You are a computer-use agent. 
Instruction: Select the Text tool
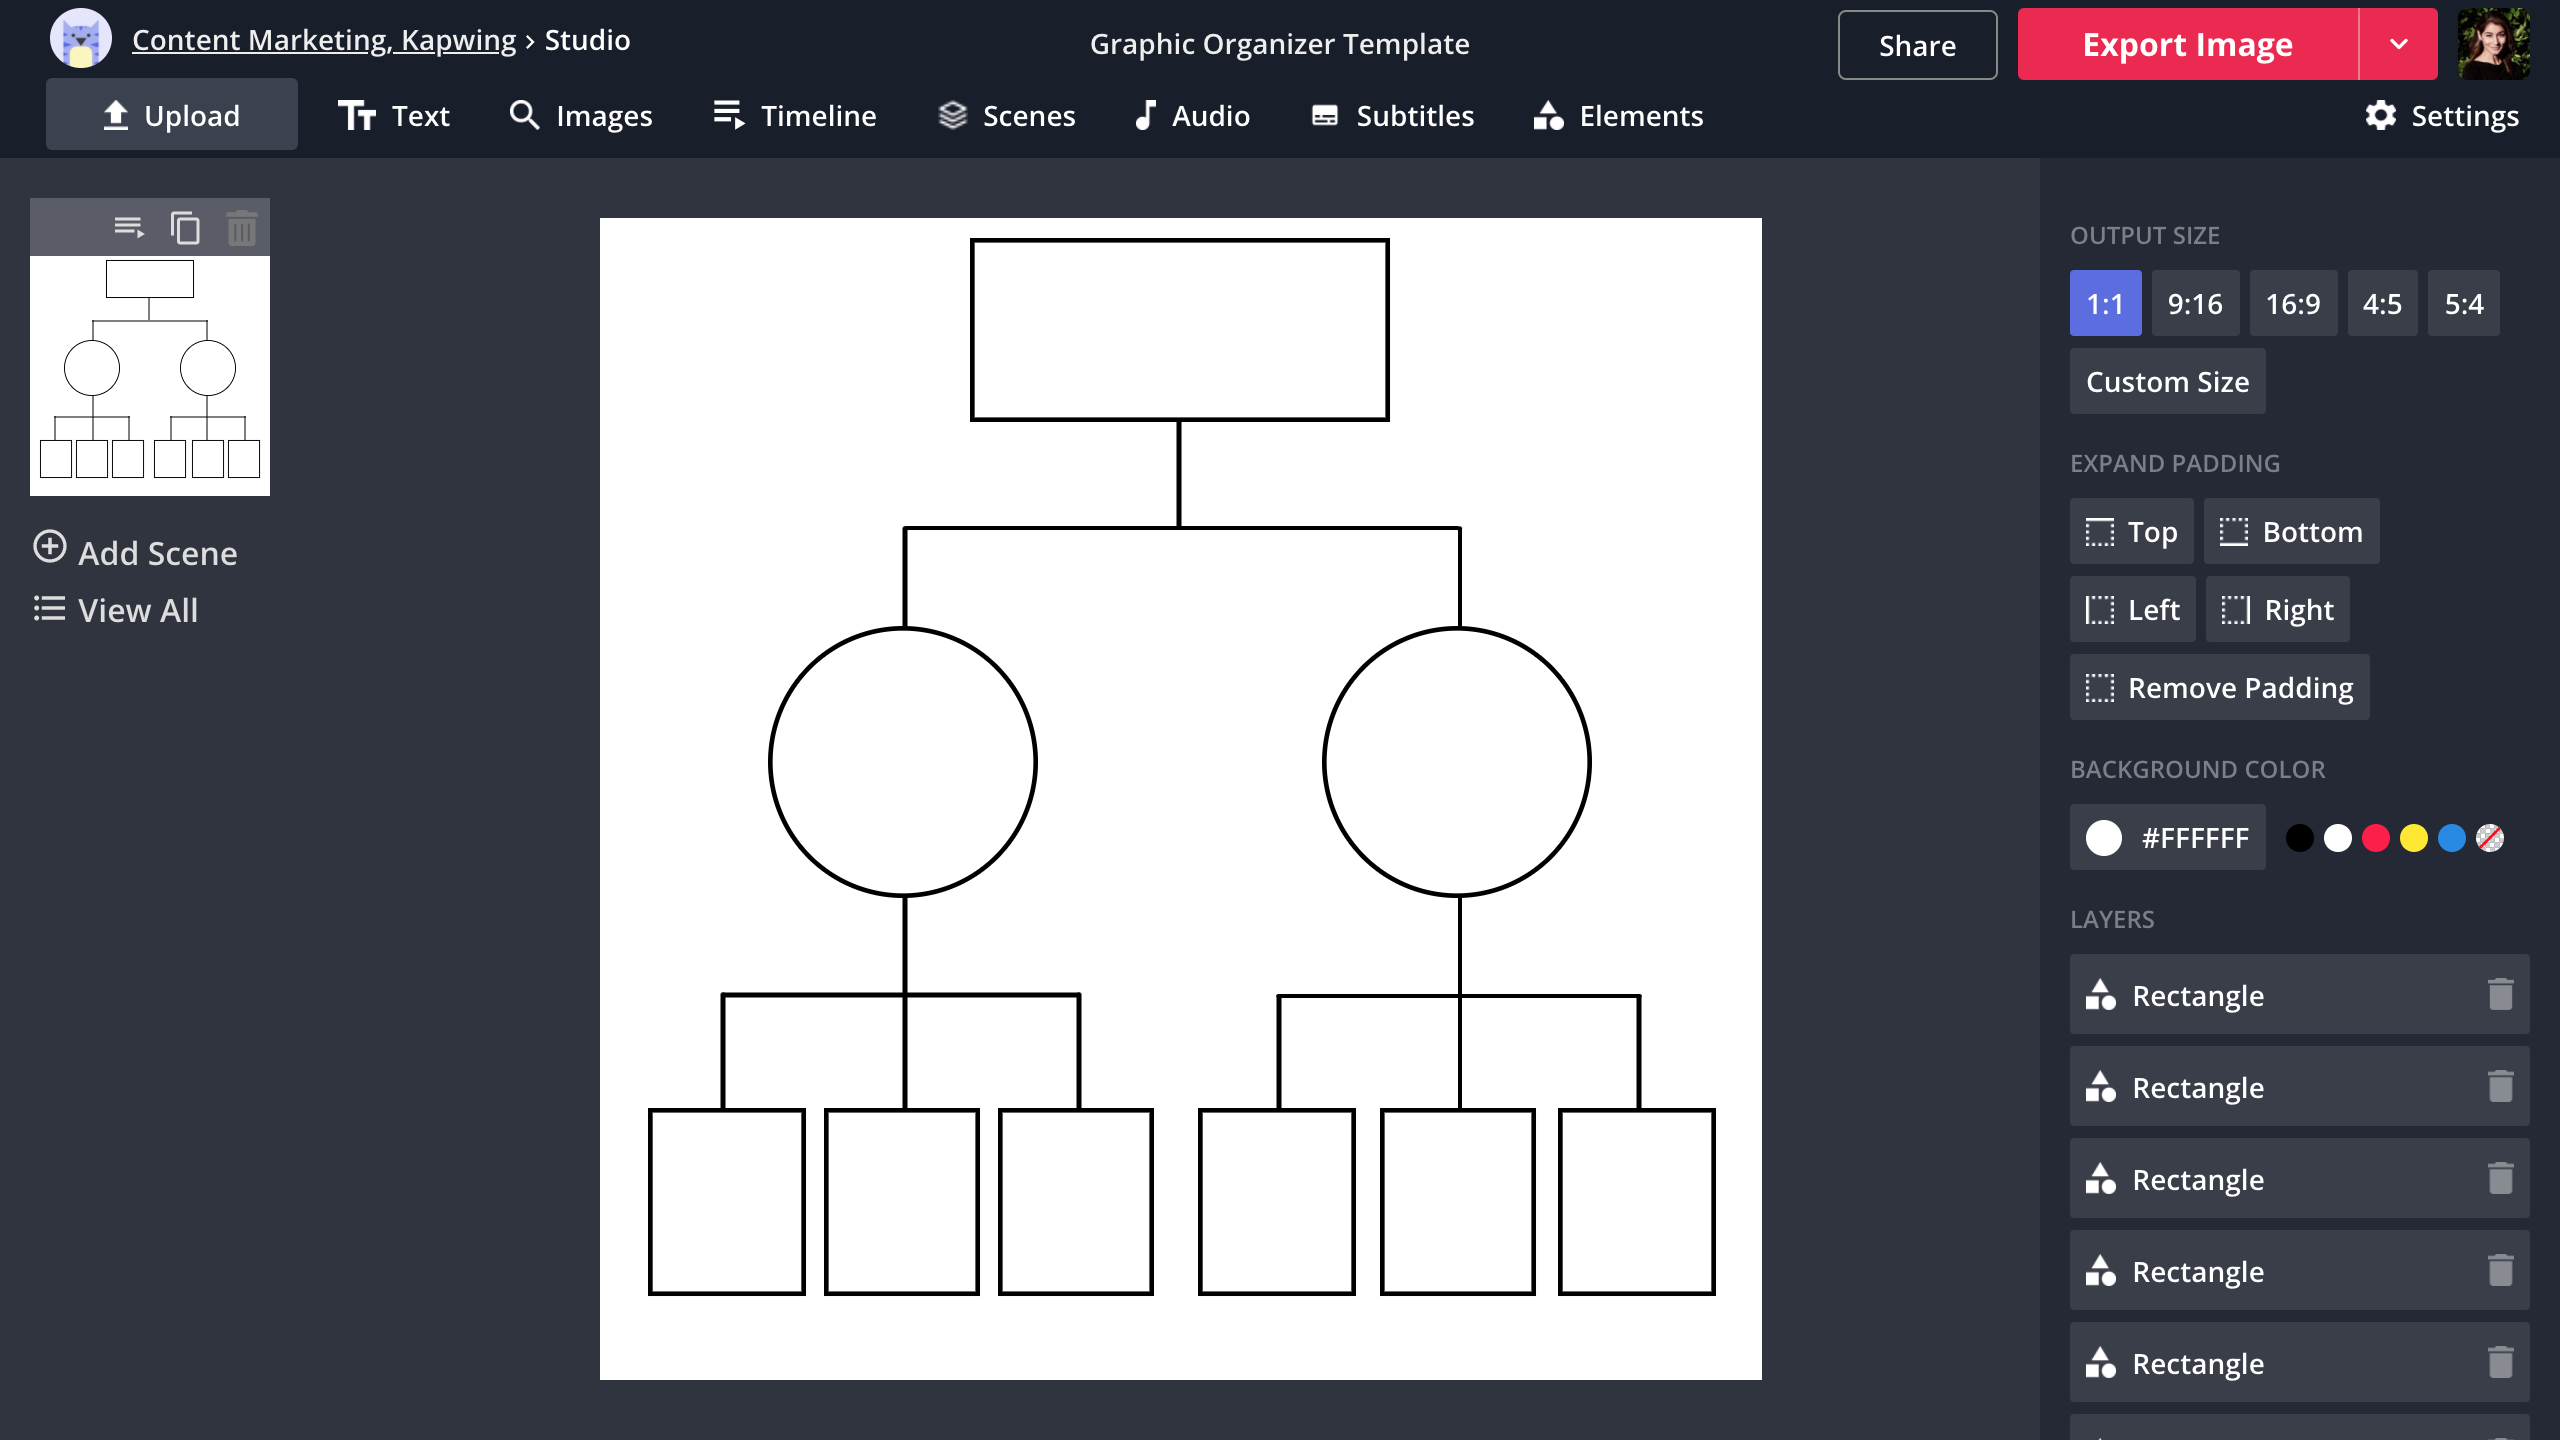pos(394,116)
